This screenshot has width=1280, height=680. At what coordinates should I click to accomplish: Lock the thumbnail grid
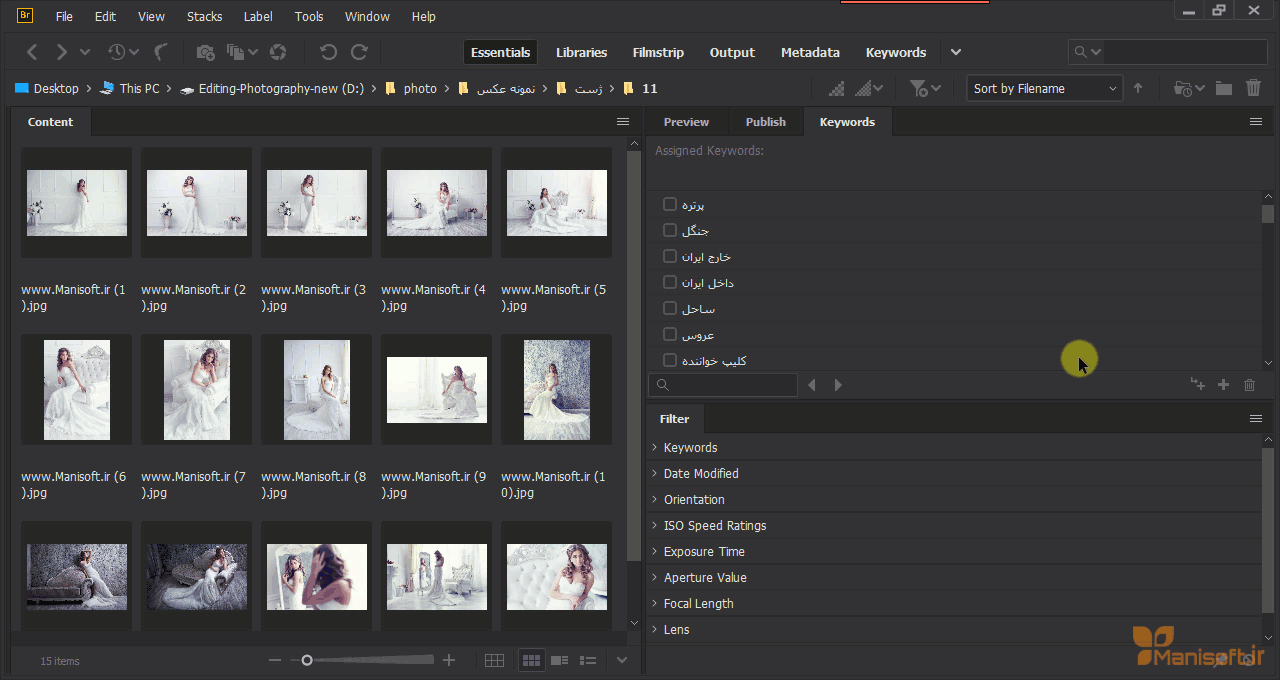point(494,660)
